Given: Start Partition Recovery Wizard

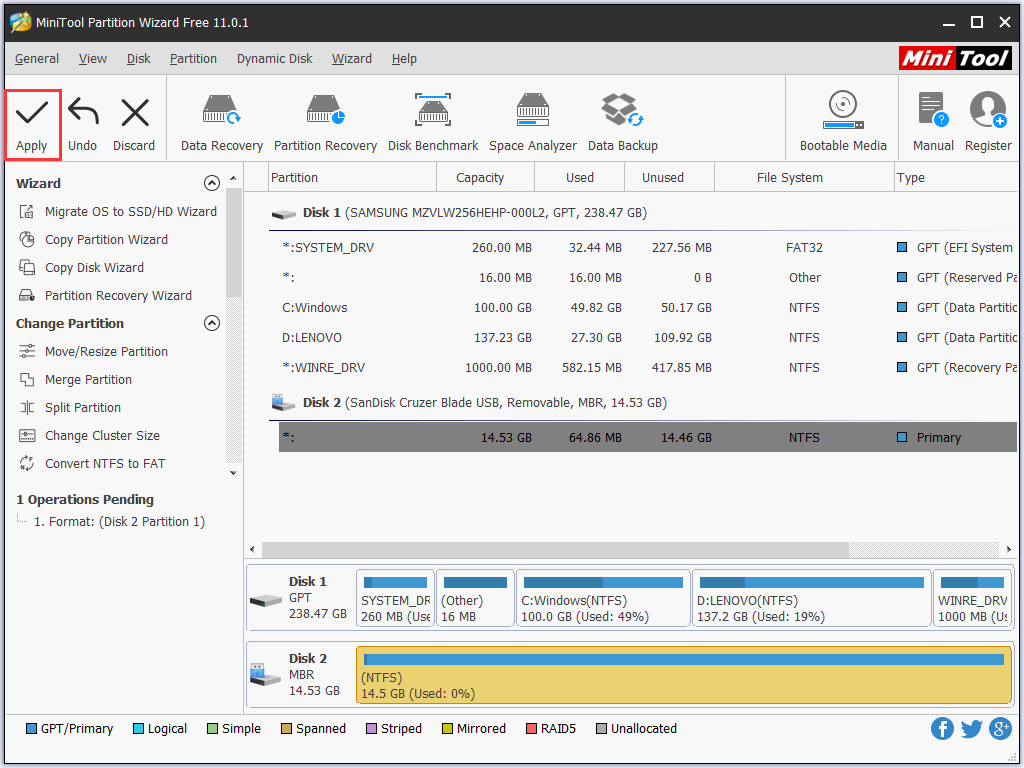Looking at the screenshot, I should [105, 296].
